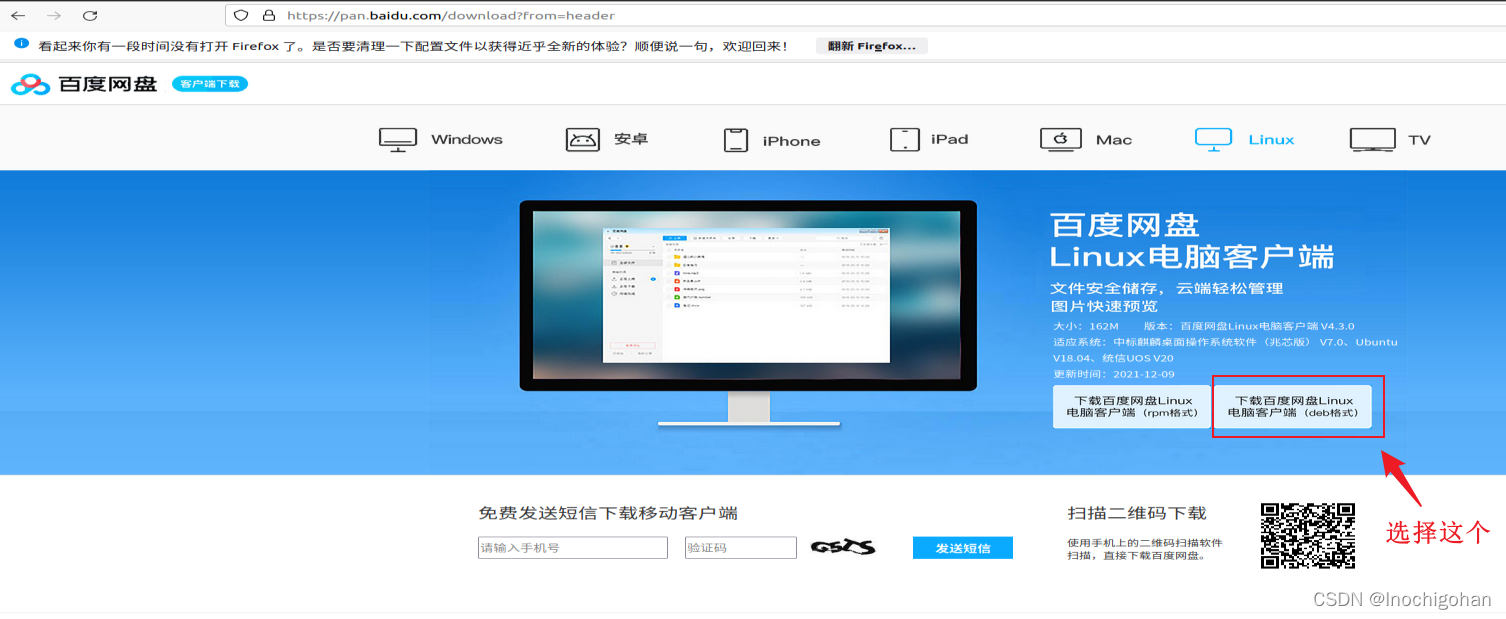Click the 客户端下载 badge
1506x619 pixels.
coord(210,84)
